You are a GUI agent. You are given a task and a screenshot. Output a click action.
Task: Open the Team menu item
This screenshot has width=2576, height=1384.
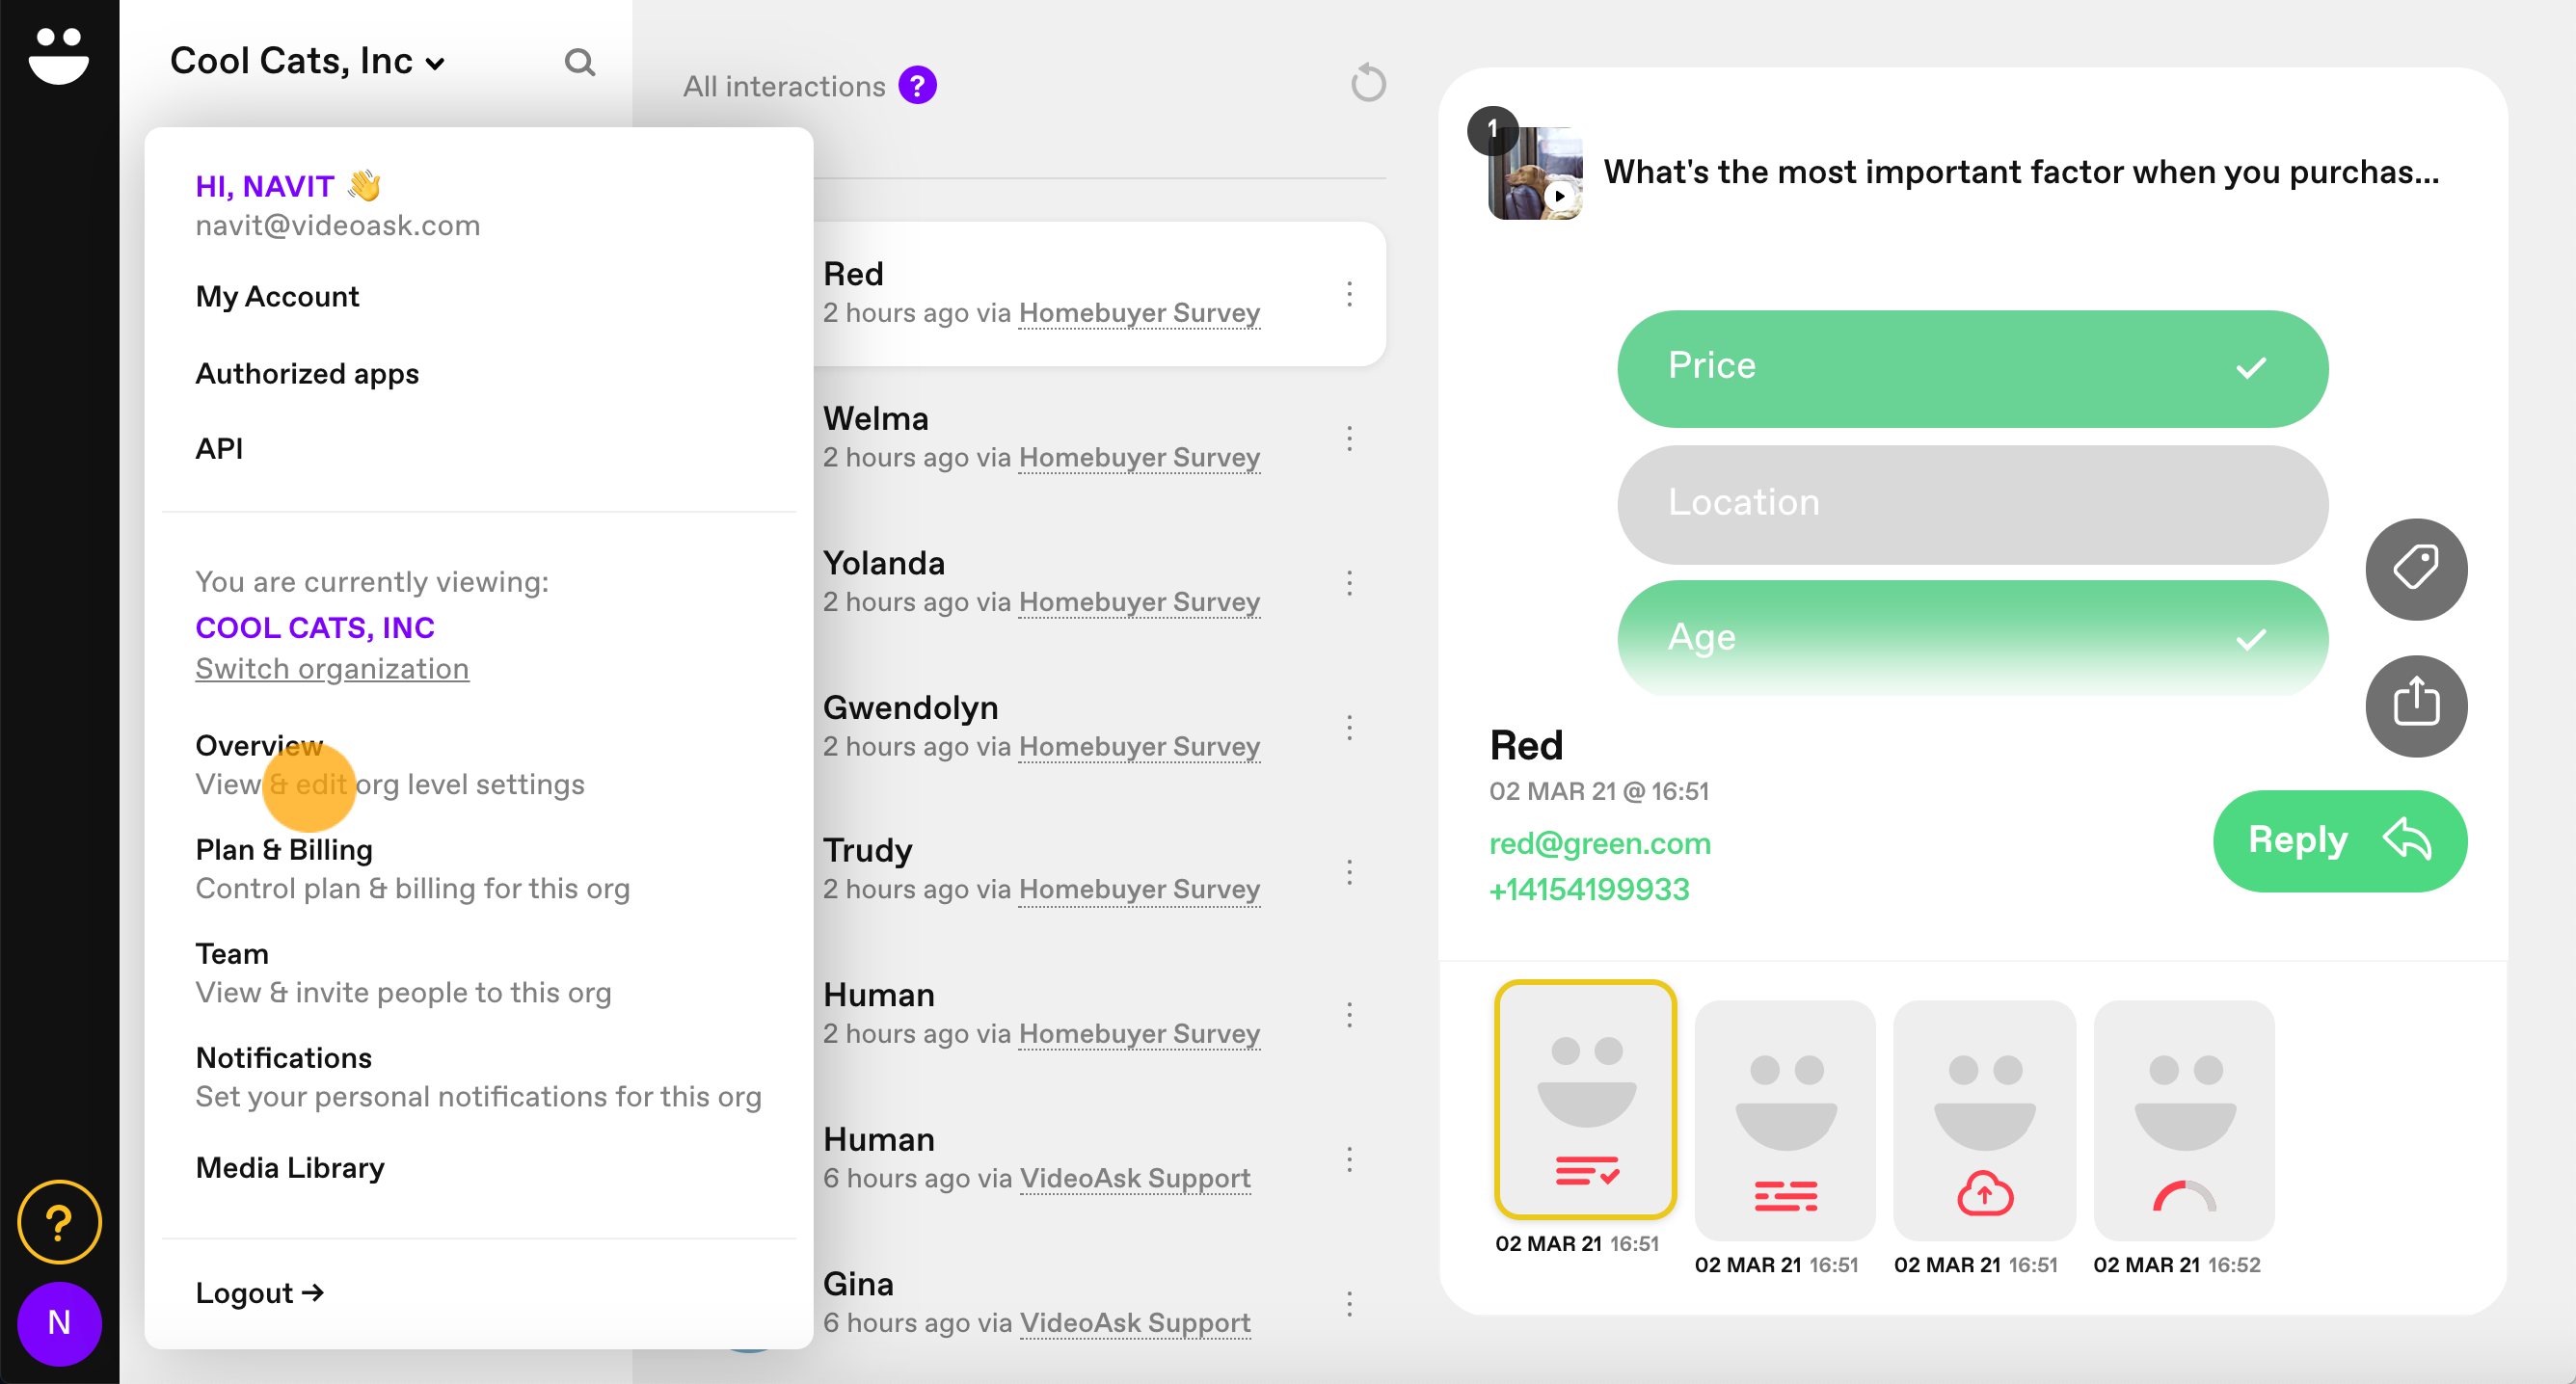pyautogui.click(x=402, y=973)
